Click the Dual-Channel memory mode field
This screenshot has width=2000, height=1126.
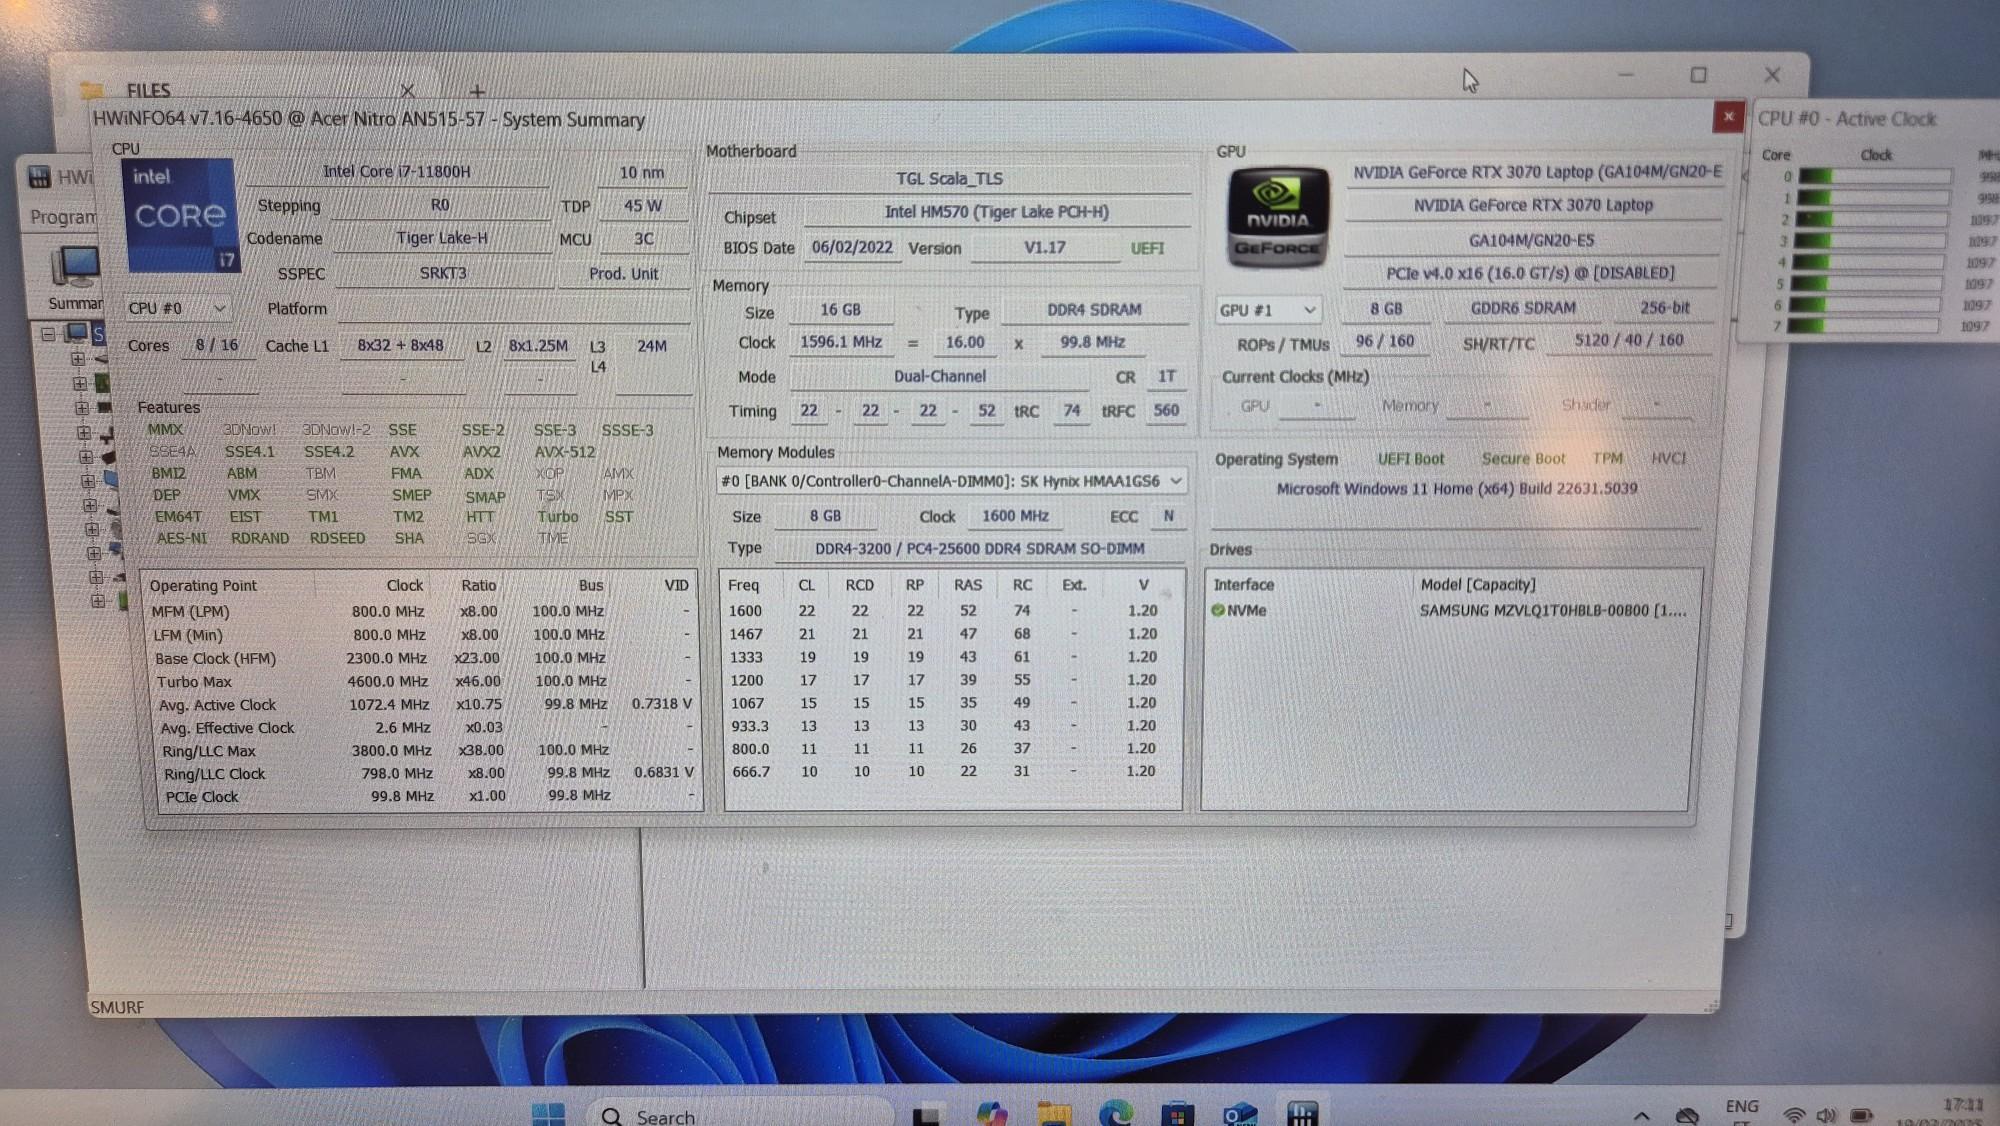coord(939,376)
